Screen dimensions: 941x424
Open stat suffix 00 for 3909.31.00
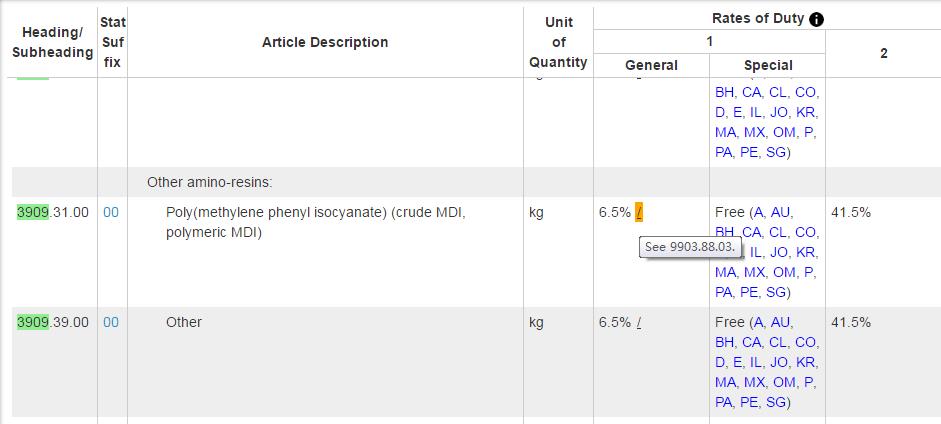(111, 212)
